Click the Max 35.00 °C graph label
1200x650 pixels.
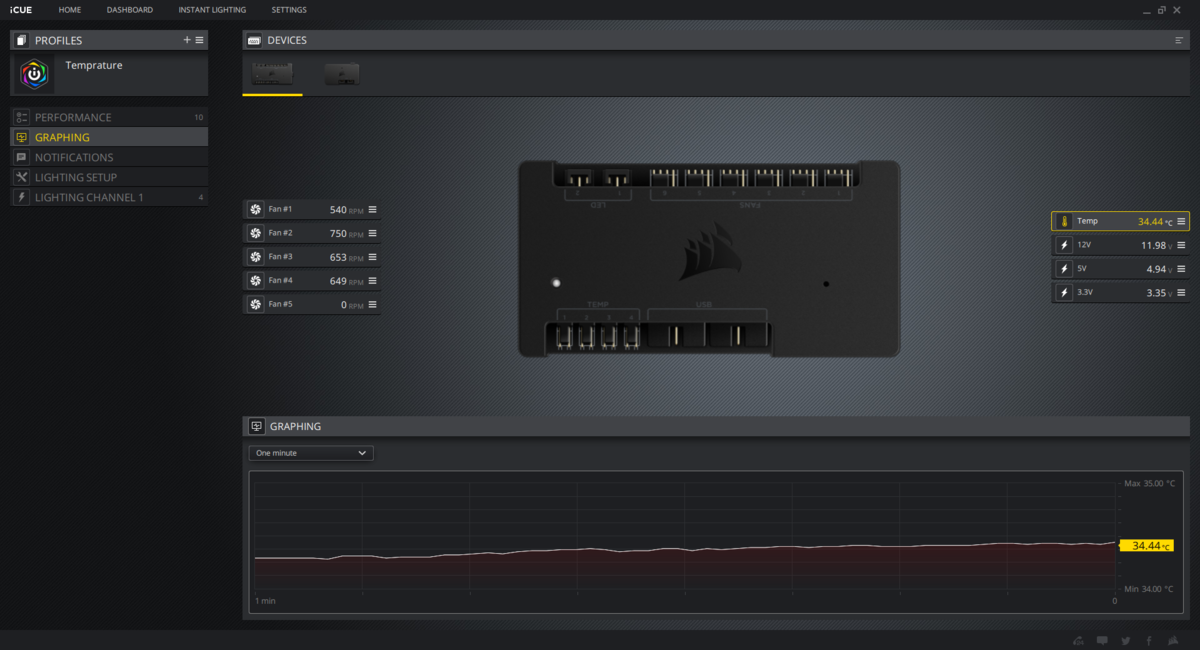click(x=1150, y=483)
